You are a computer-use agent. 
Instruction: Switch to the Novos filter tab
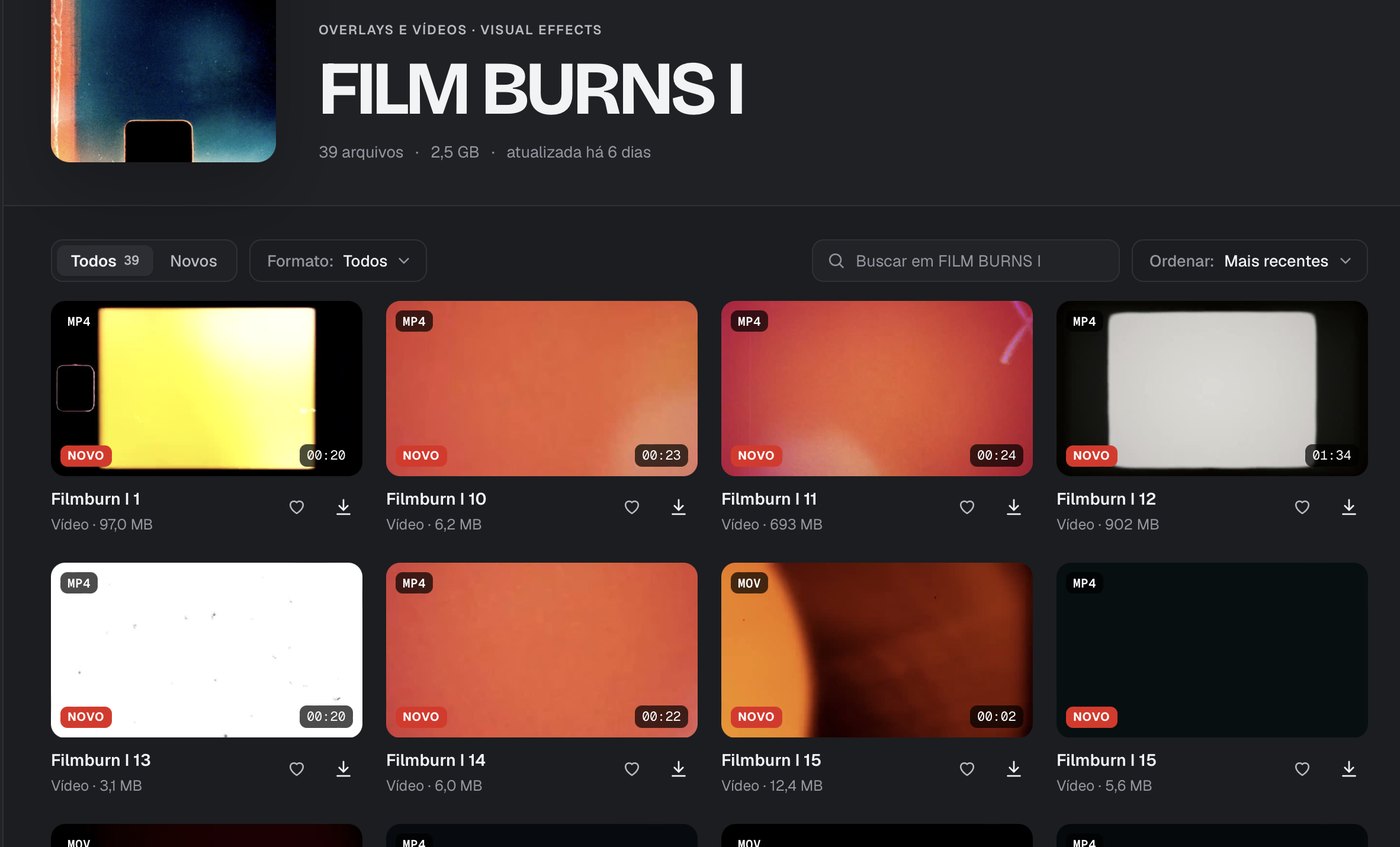tap(193, 261)
